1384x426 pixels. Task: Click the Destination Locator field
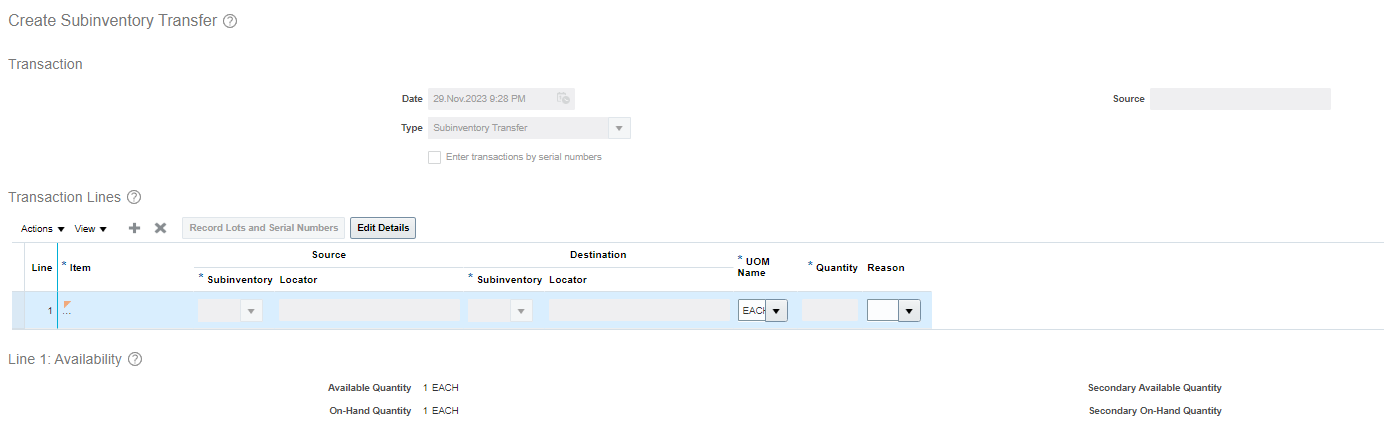639,311
